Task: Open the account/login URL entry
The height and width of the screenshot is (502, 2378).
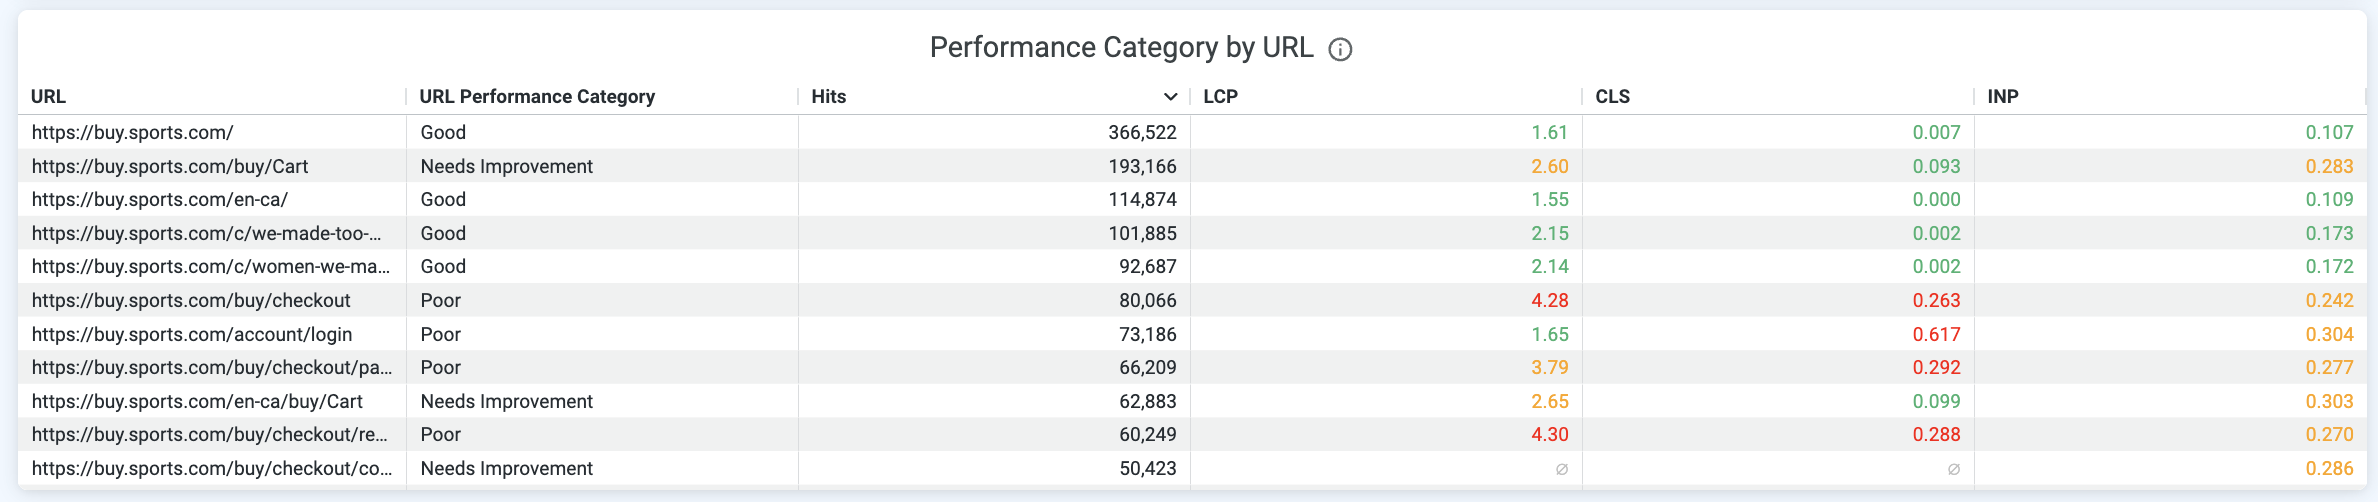Action: tap(192, 334)
